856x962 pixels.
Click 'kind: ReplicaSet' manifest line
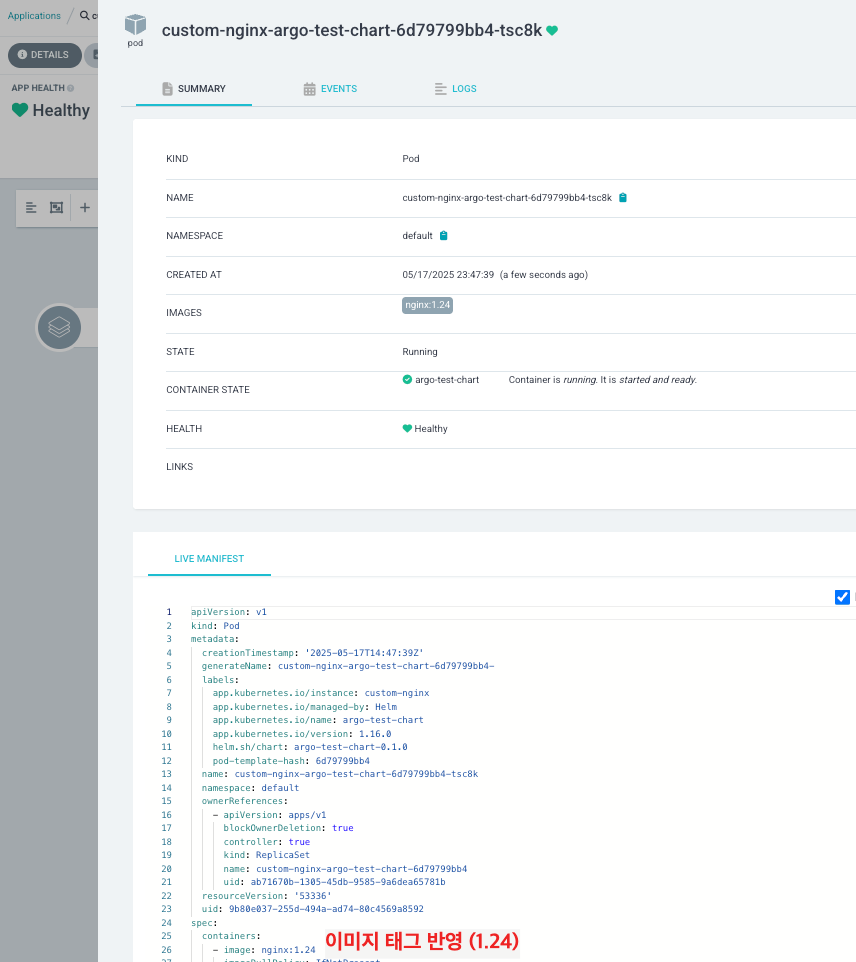[266, 855]
